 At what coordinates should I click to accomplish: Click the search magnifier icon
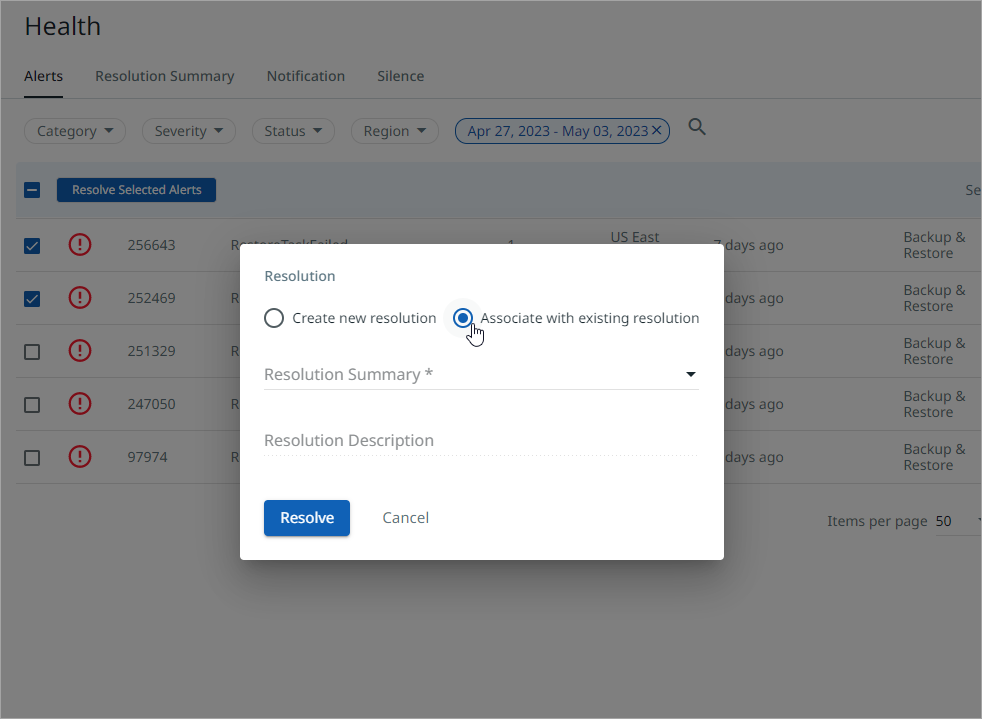pos(697,128)
